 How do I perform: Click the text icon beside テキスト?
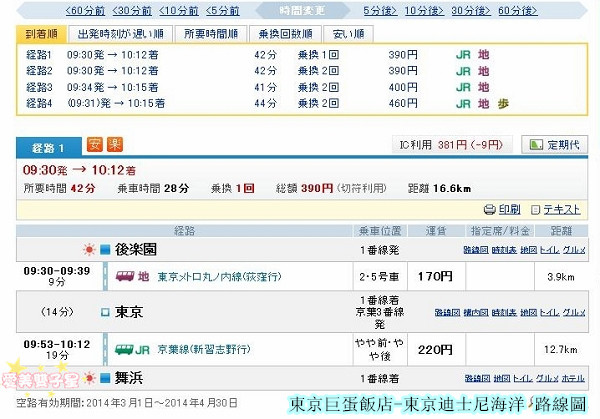[536, 210]
